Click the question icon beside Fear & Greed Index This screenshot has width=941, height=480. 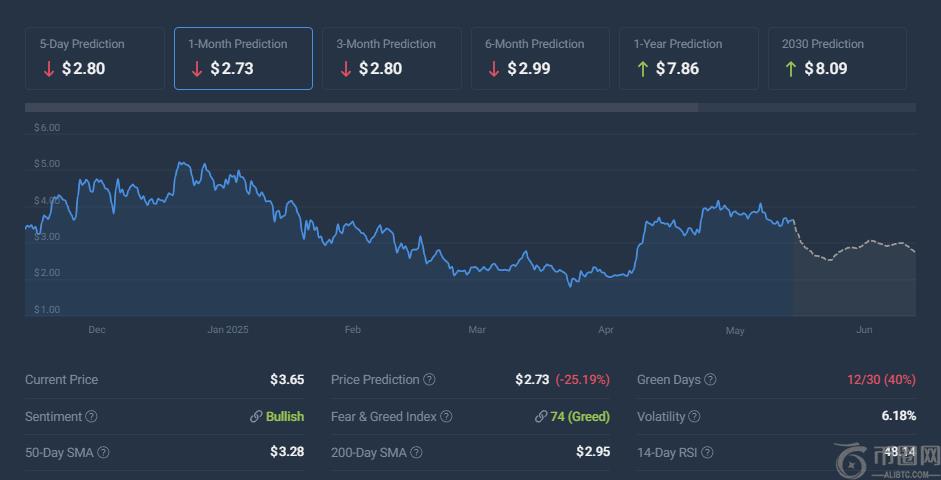coord(446,416)
